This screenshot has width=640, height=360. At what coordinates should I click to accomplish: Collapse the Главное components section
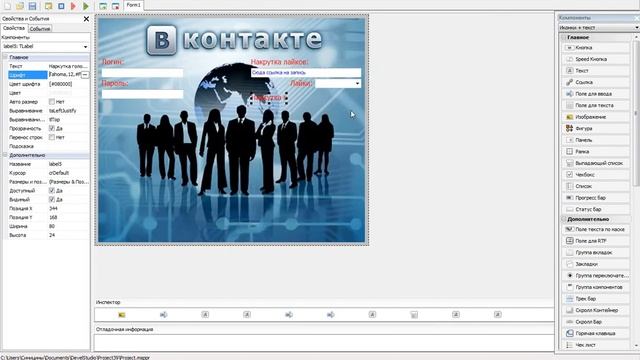click(x=563, y=37)
